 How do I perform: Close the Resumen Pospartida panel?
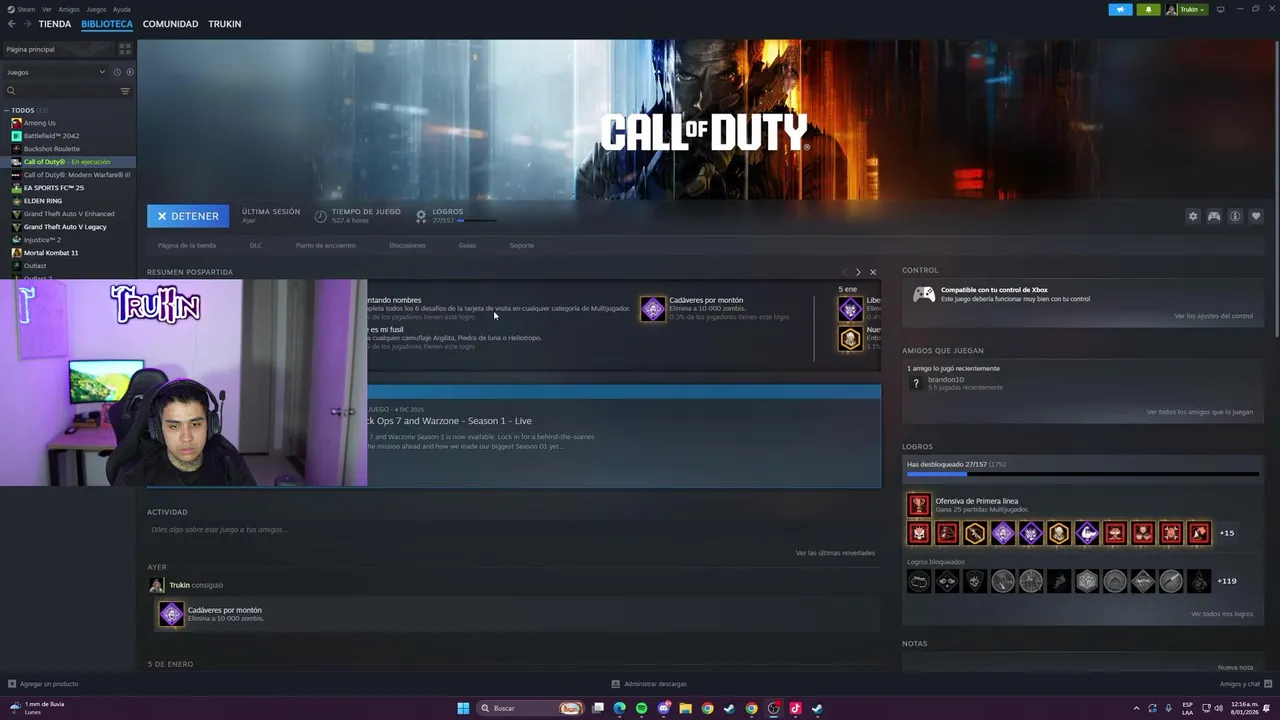[872, 272]
